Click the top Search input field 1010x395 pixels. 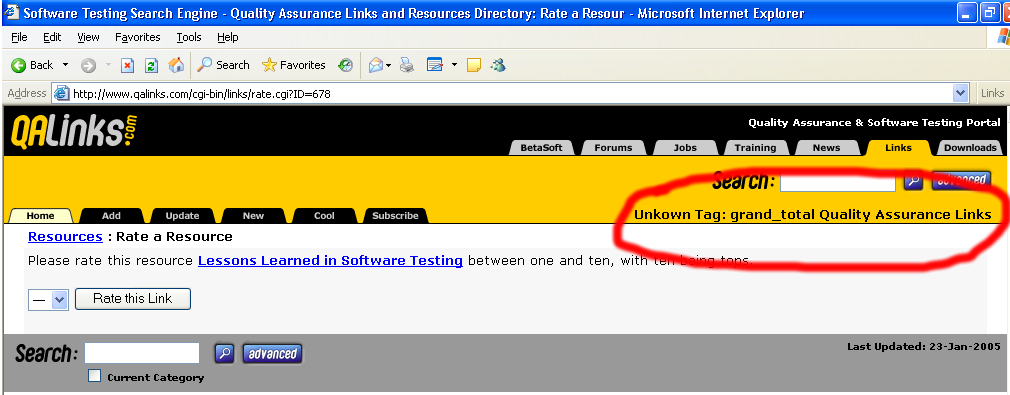tap(837, 182)
